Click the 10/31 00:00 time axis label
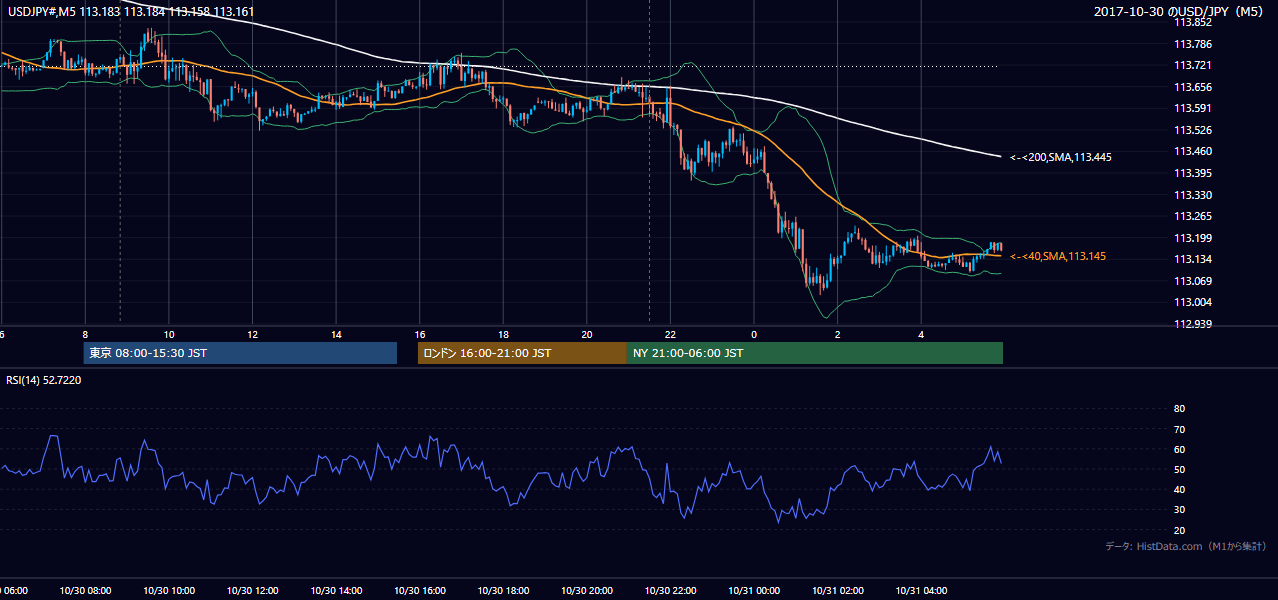 pos(754,591)
